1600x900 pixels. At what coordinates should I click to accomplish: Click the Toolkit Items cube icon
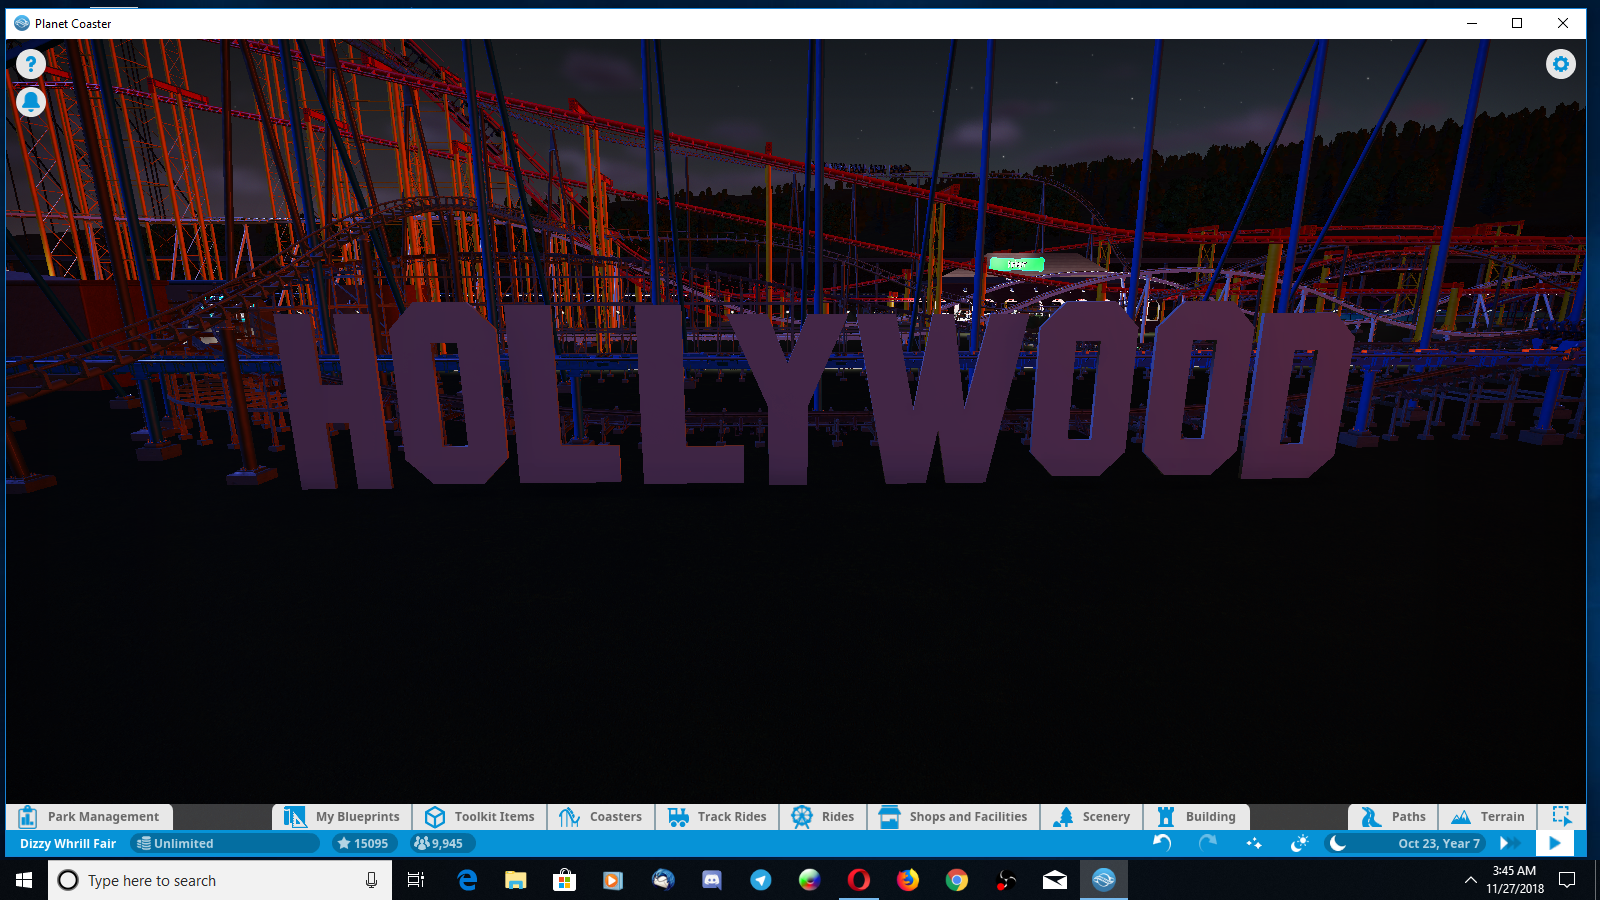(x=434, y=816)
